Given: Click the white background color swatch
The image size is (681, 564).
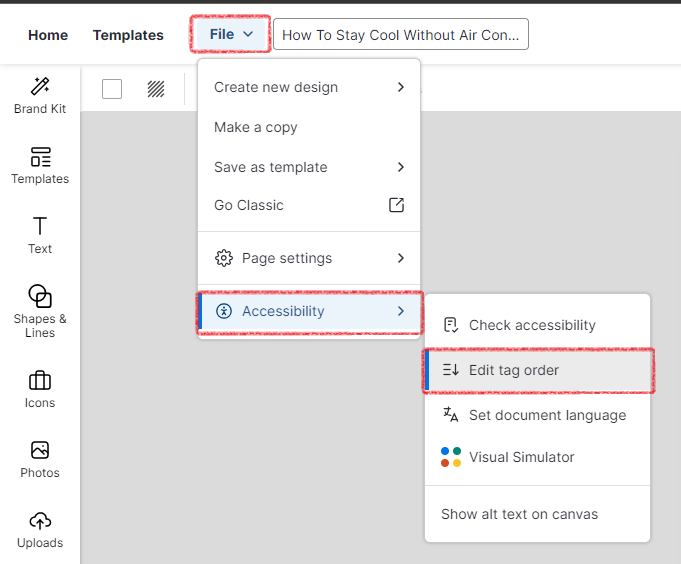Looking at the screenshot, I should tap(112, 89).
